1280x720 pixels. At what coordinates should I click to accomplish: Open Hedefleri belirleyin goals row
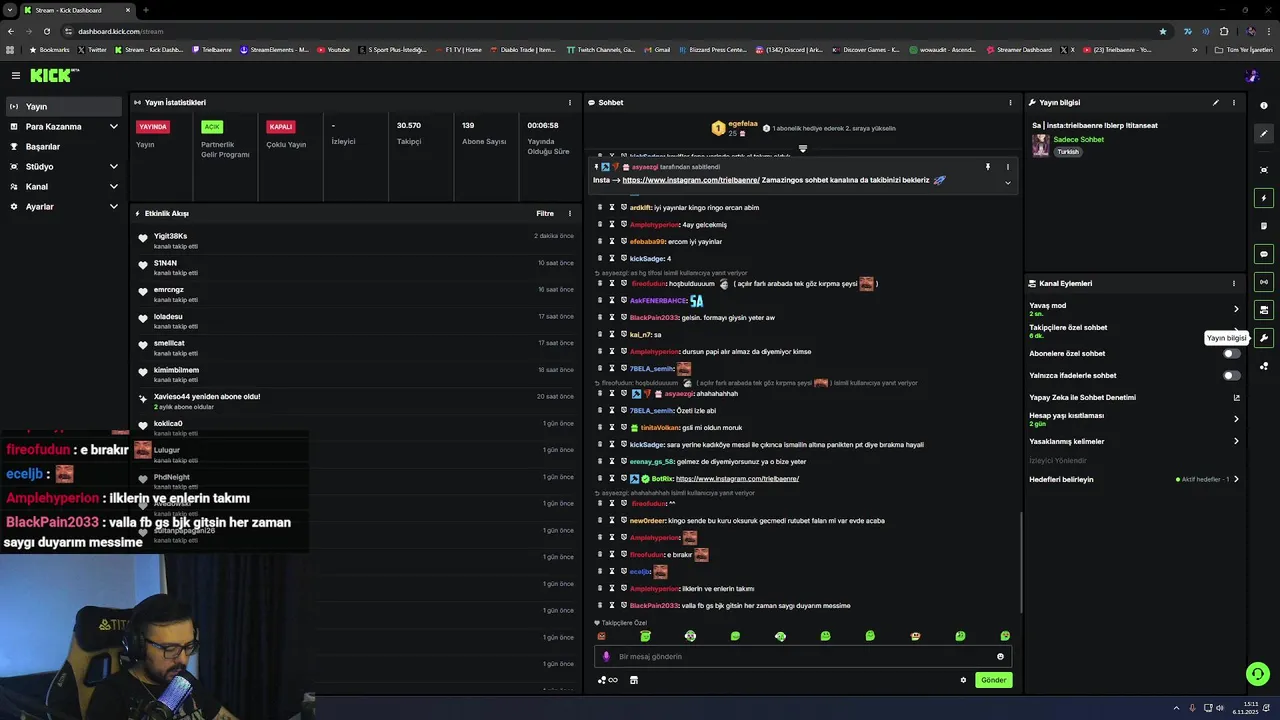(x=1135, y=479)
